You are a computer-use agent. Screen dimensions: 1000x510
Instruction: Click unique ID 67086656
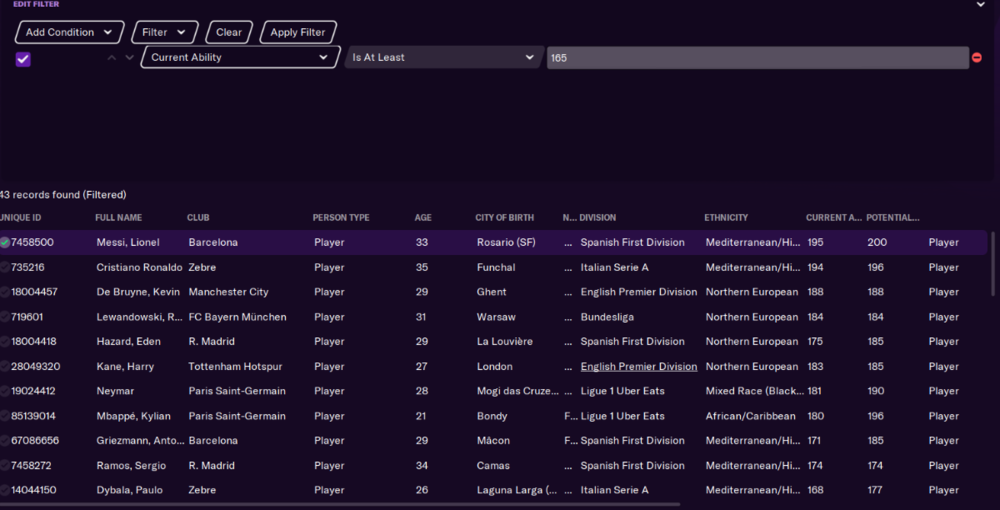[34, 441]
